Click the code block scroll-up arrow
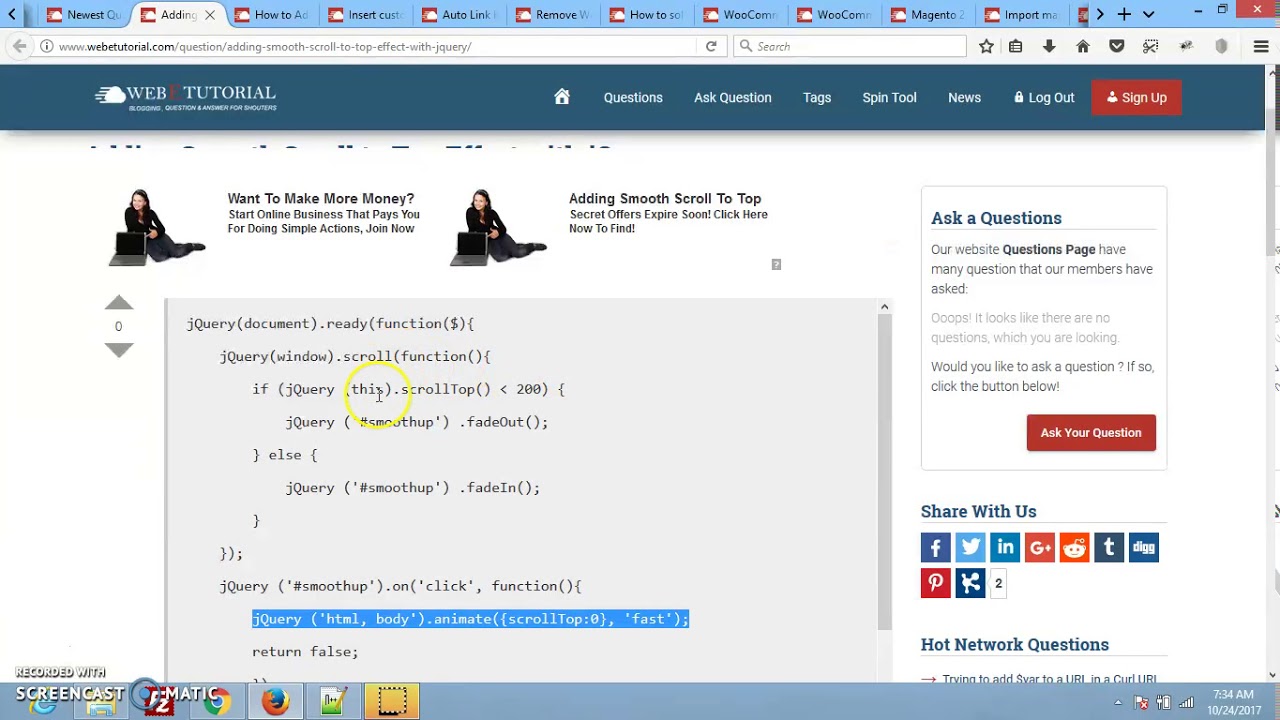This screenshot has height=720, width=1280. tap(884, 306)
